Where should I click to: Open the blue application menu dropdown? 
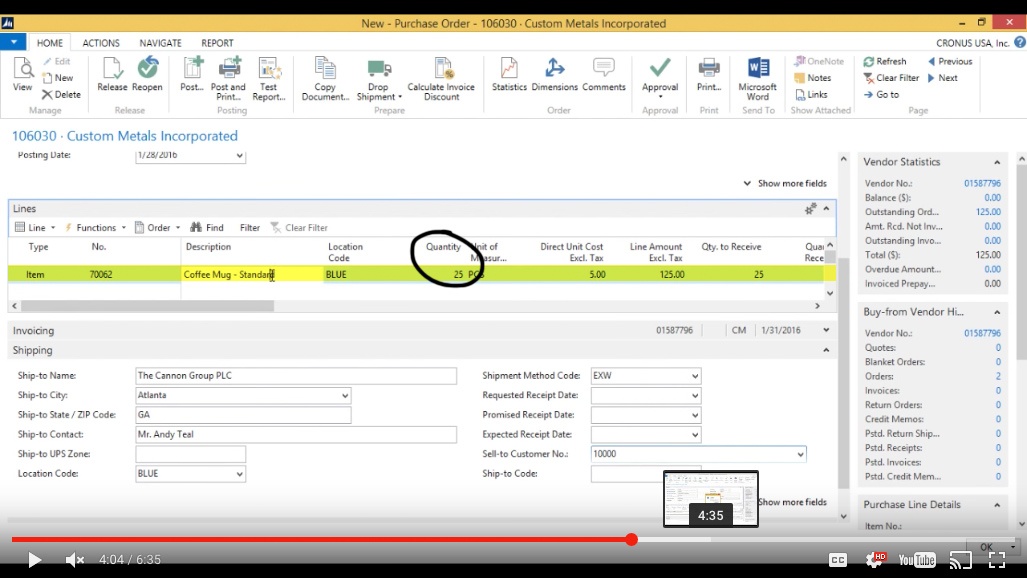(13, 42)
